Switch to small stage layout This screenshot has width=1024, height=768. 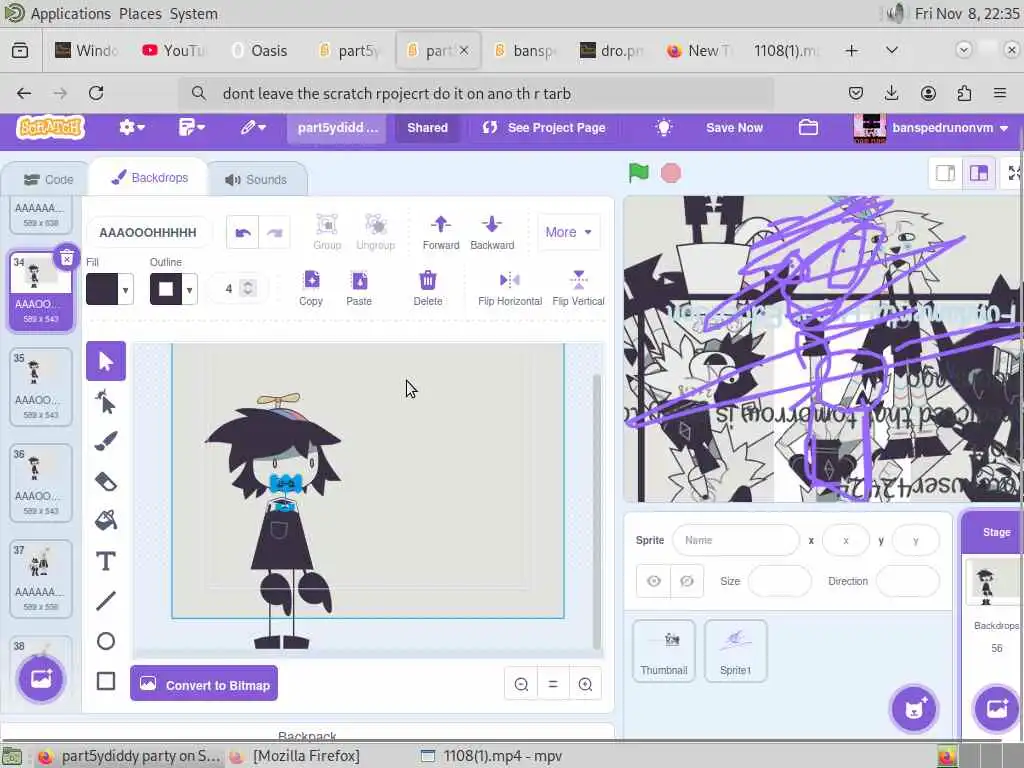tap(946, 173)
